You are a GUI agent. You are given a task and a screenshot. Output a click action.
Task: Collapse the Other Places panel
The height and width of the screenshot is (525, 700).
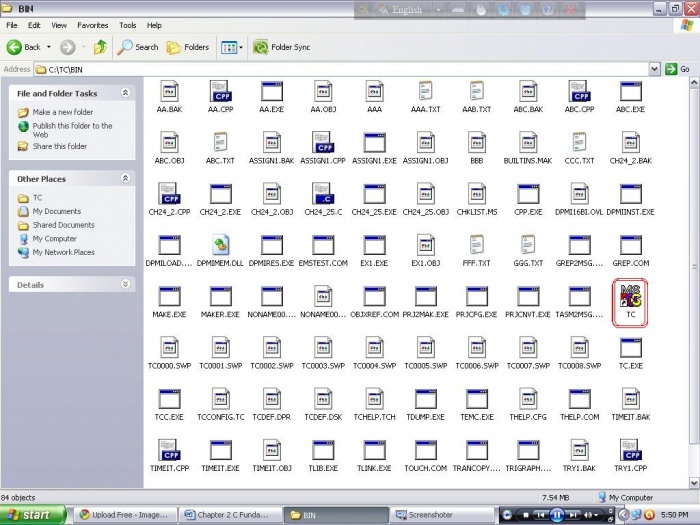tap(125, 179)
